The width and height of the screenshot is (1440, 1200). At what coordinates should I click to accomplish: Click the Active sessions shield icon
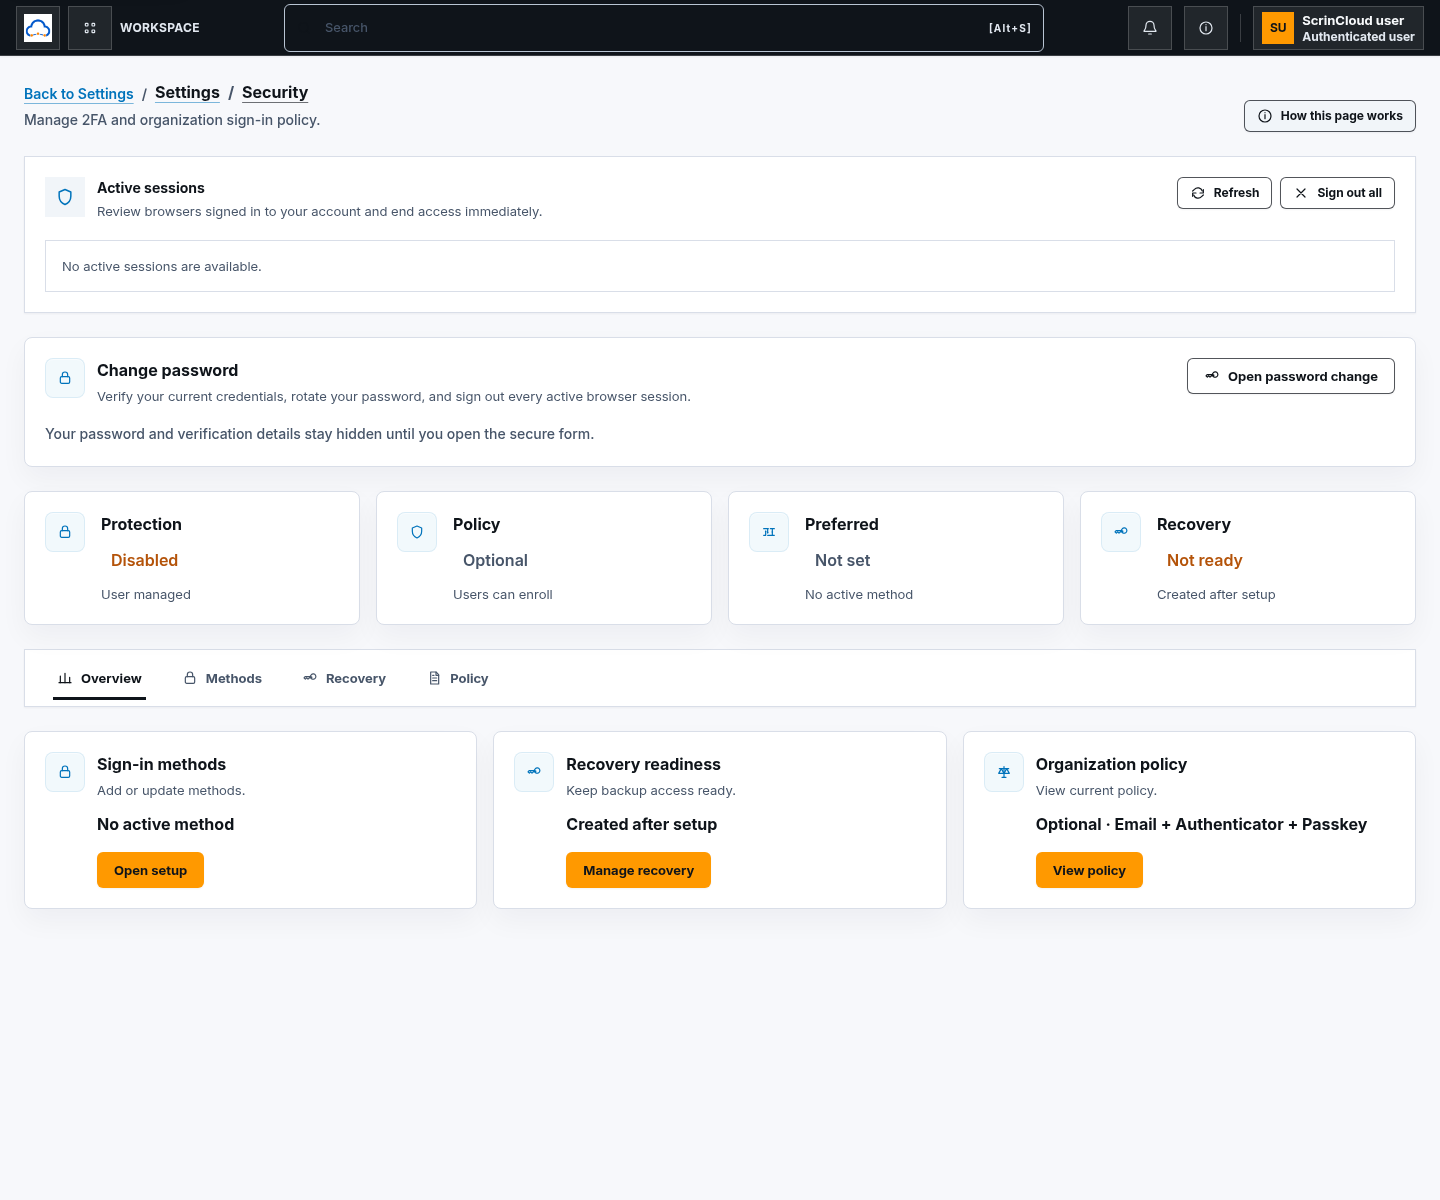coord(65,197)
